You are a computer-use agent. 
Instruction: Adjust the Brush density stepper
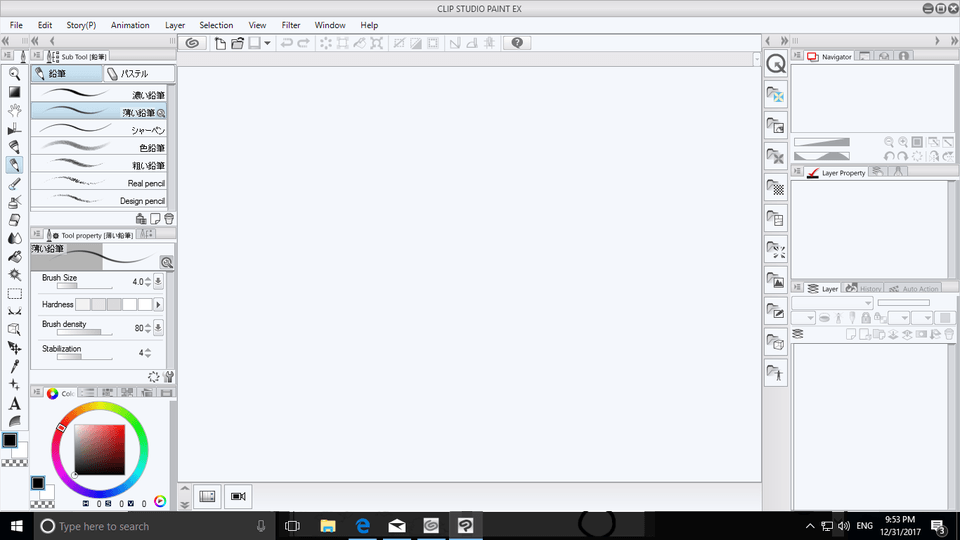pos(148,328)
